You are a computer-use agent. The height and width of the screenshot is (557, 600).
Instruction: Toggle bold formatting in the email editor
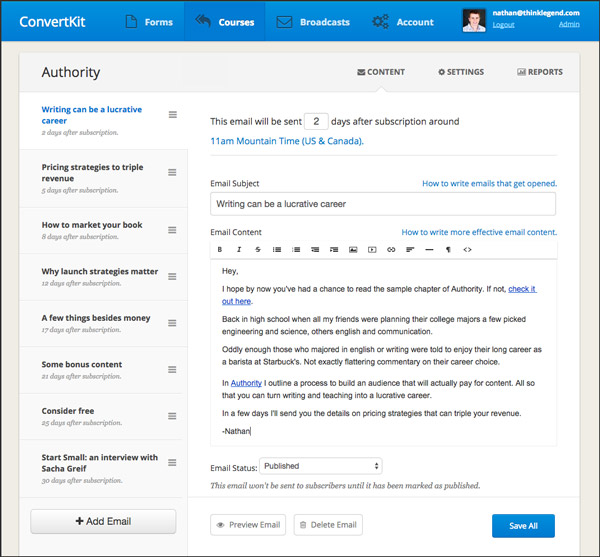click(x=220, y=249)
